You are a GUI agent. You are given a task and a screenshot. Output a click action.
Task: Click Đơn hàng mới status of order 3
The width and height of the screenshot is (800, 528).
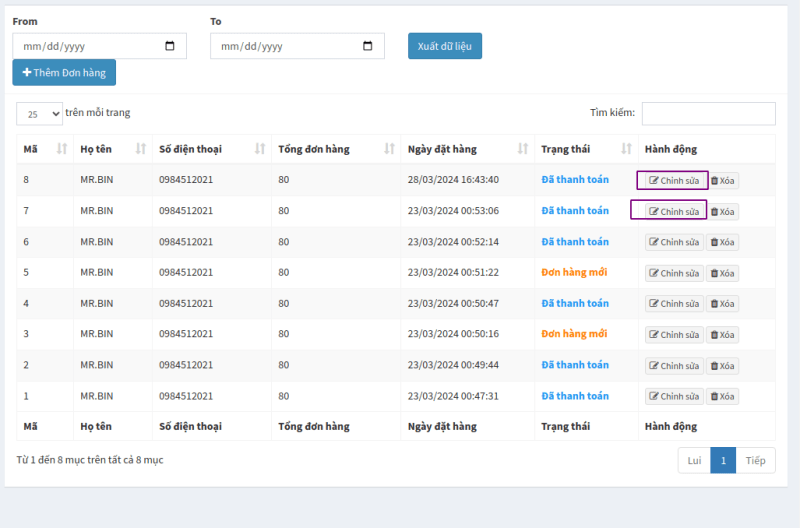point(574,334)
